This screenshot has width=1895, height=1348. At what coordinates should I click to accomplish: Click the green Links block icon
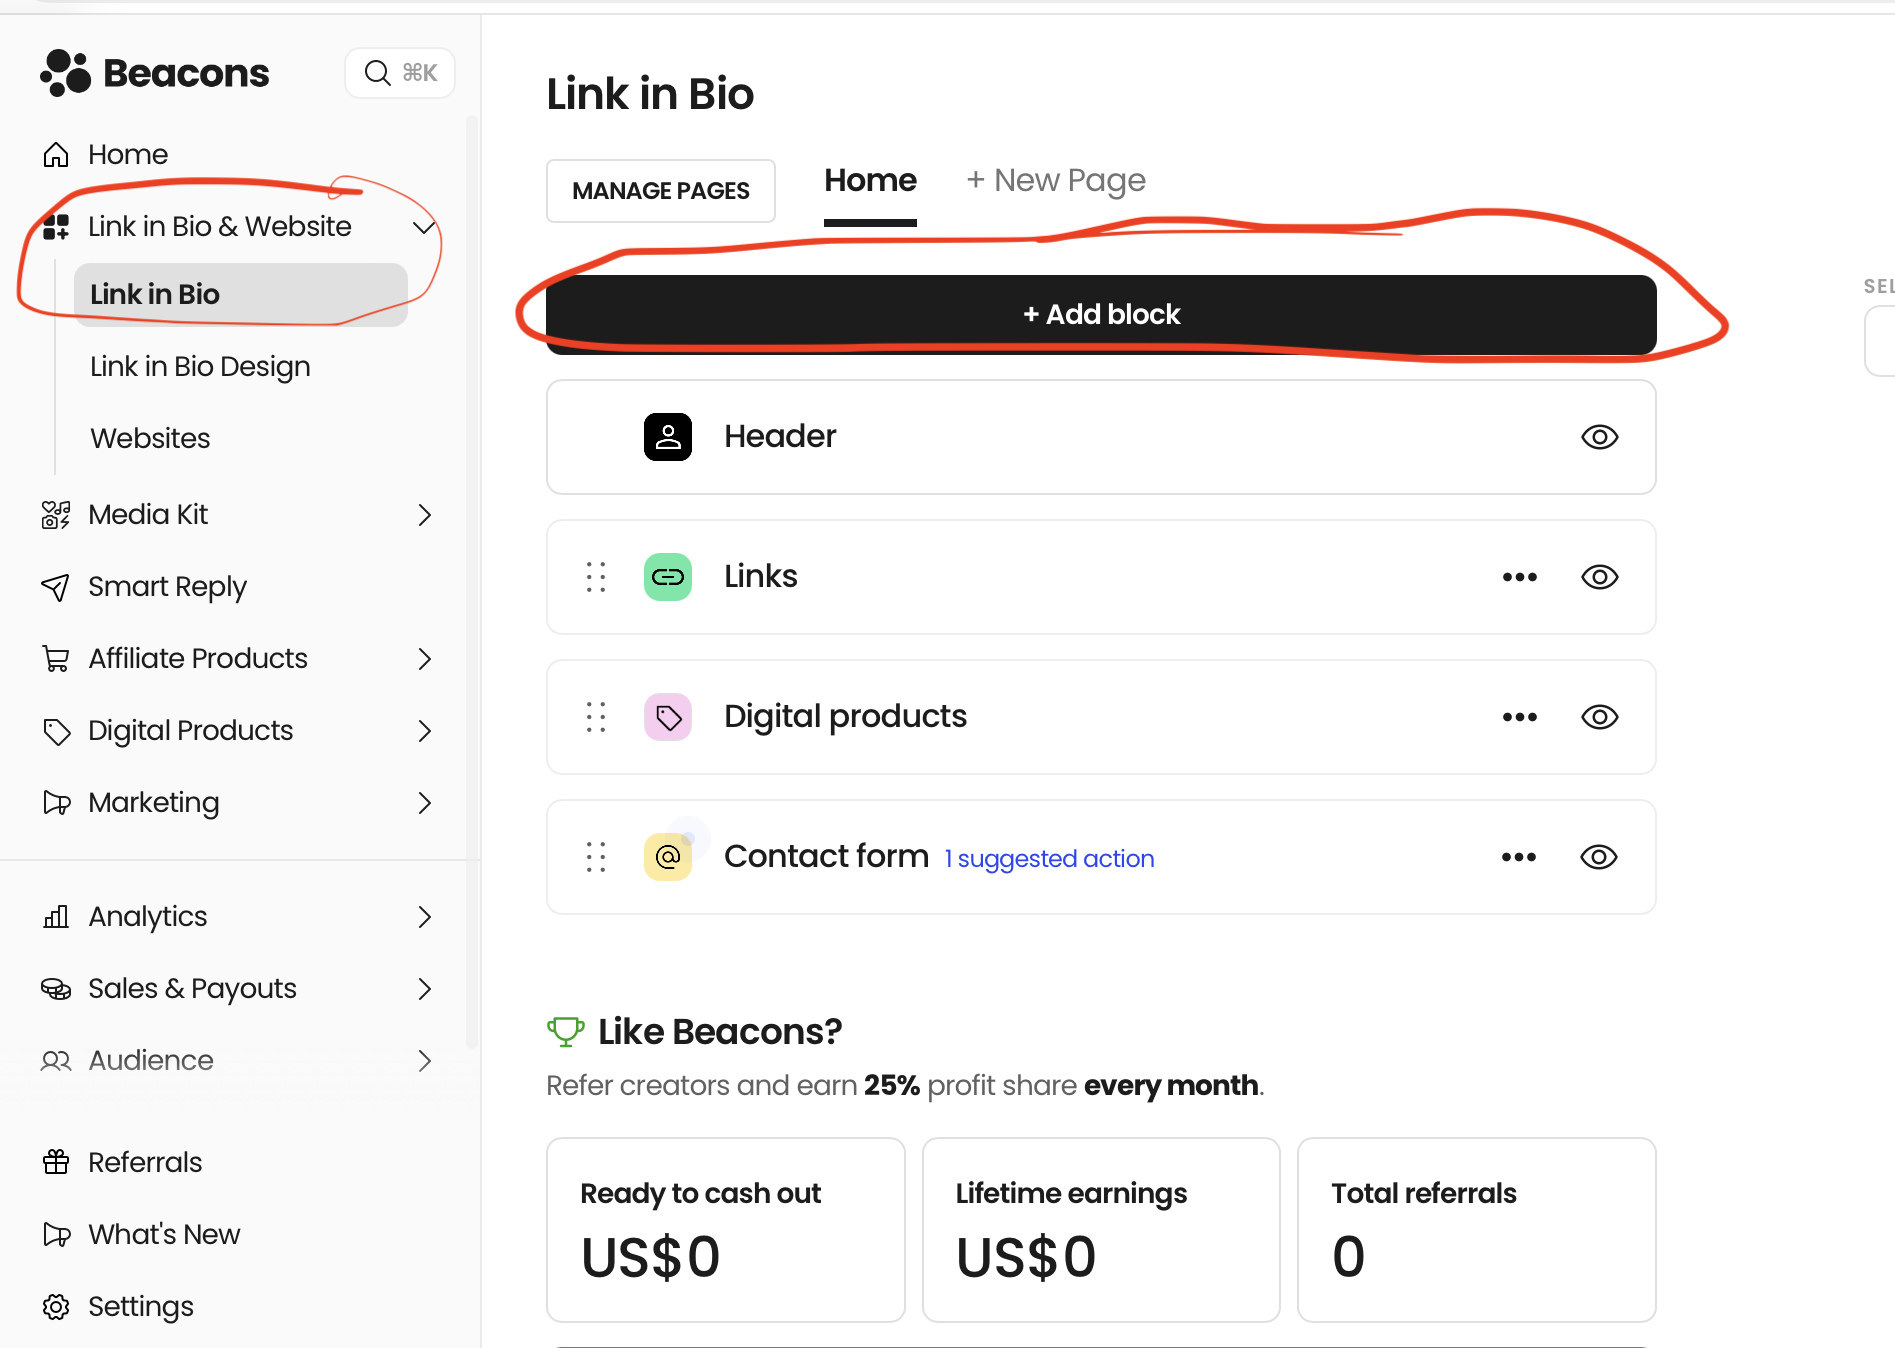(668, 577)
